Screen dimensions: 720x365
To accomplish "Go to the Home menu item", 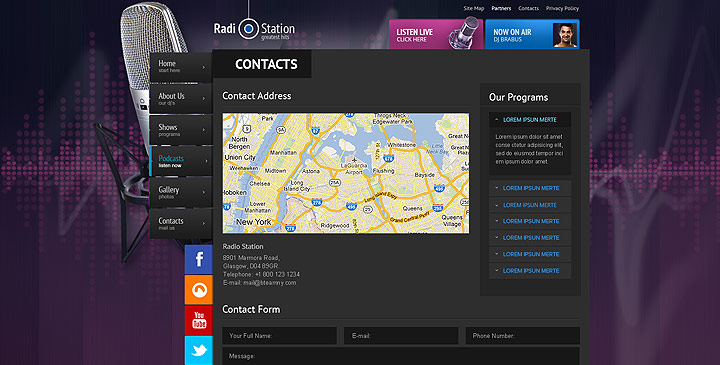I will (180, 67).
